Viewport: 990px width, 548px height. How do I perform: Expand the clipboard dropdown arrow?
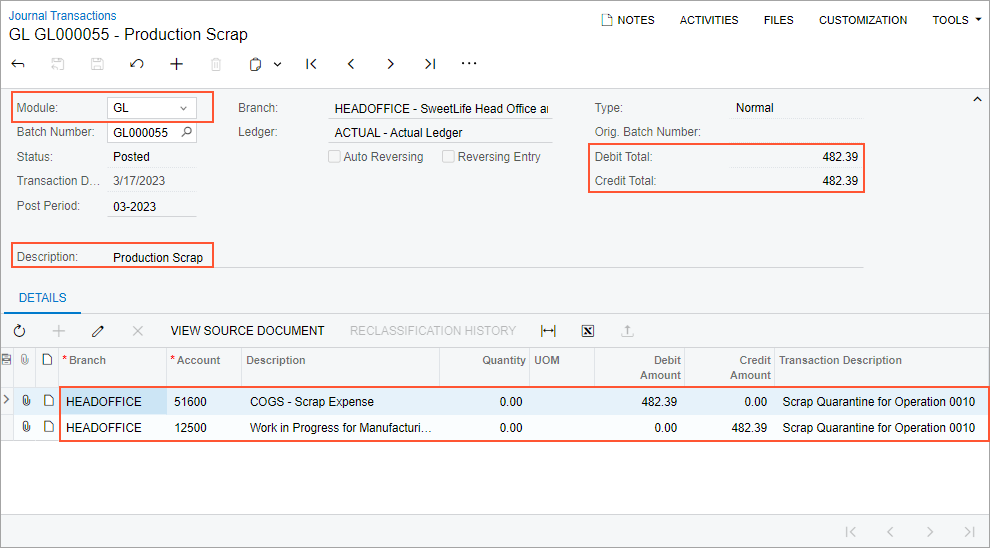click(x=277, y=64)
